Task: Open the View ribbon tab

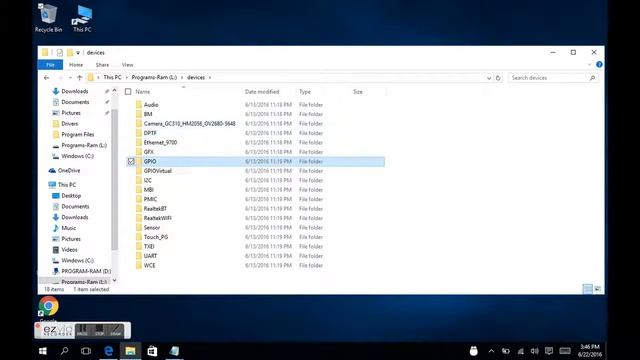Action: 127,65
